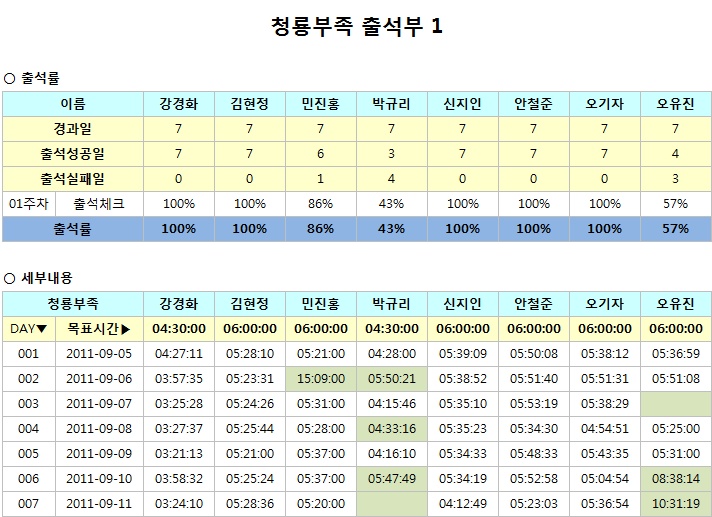Select the ○ 출석률 section heading
Screen dimensions: 712x517
[x=31, y=79]
